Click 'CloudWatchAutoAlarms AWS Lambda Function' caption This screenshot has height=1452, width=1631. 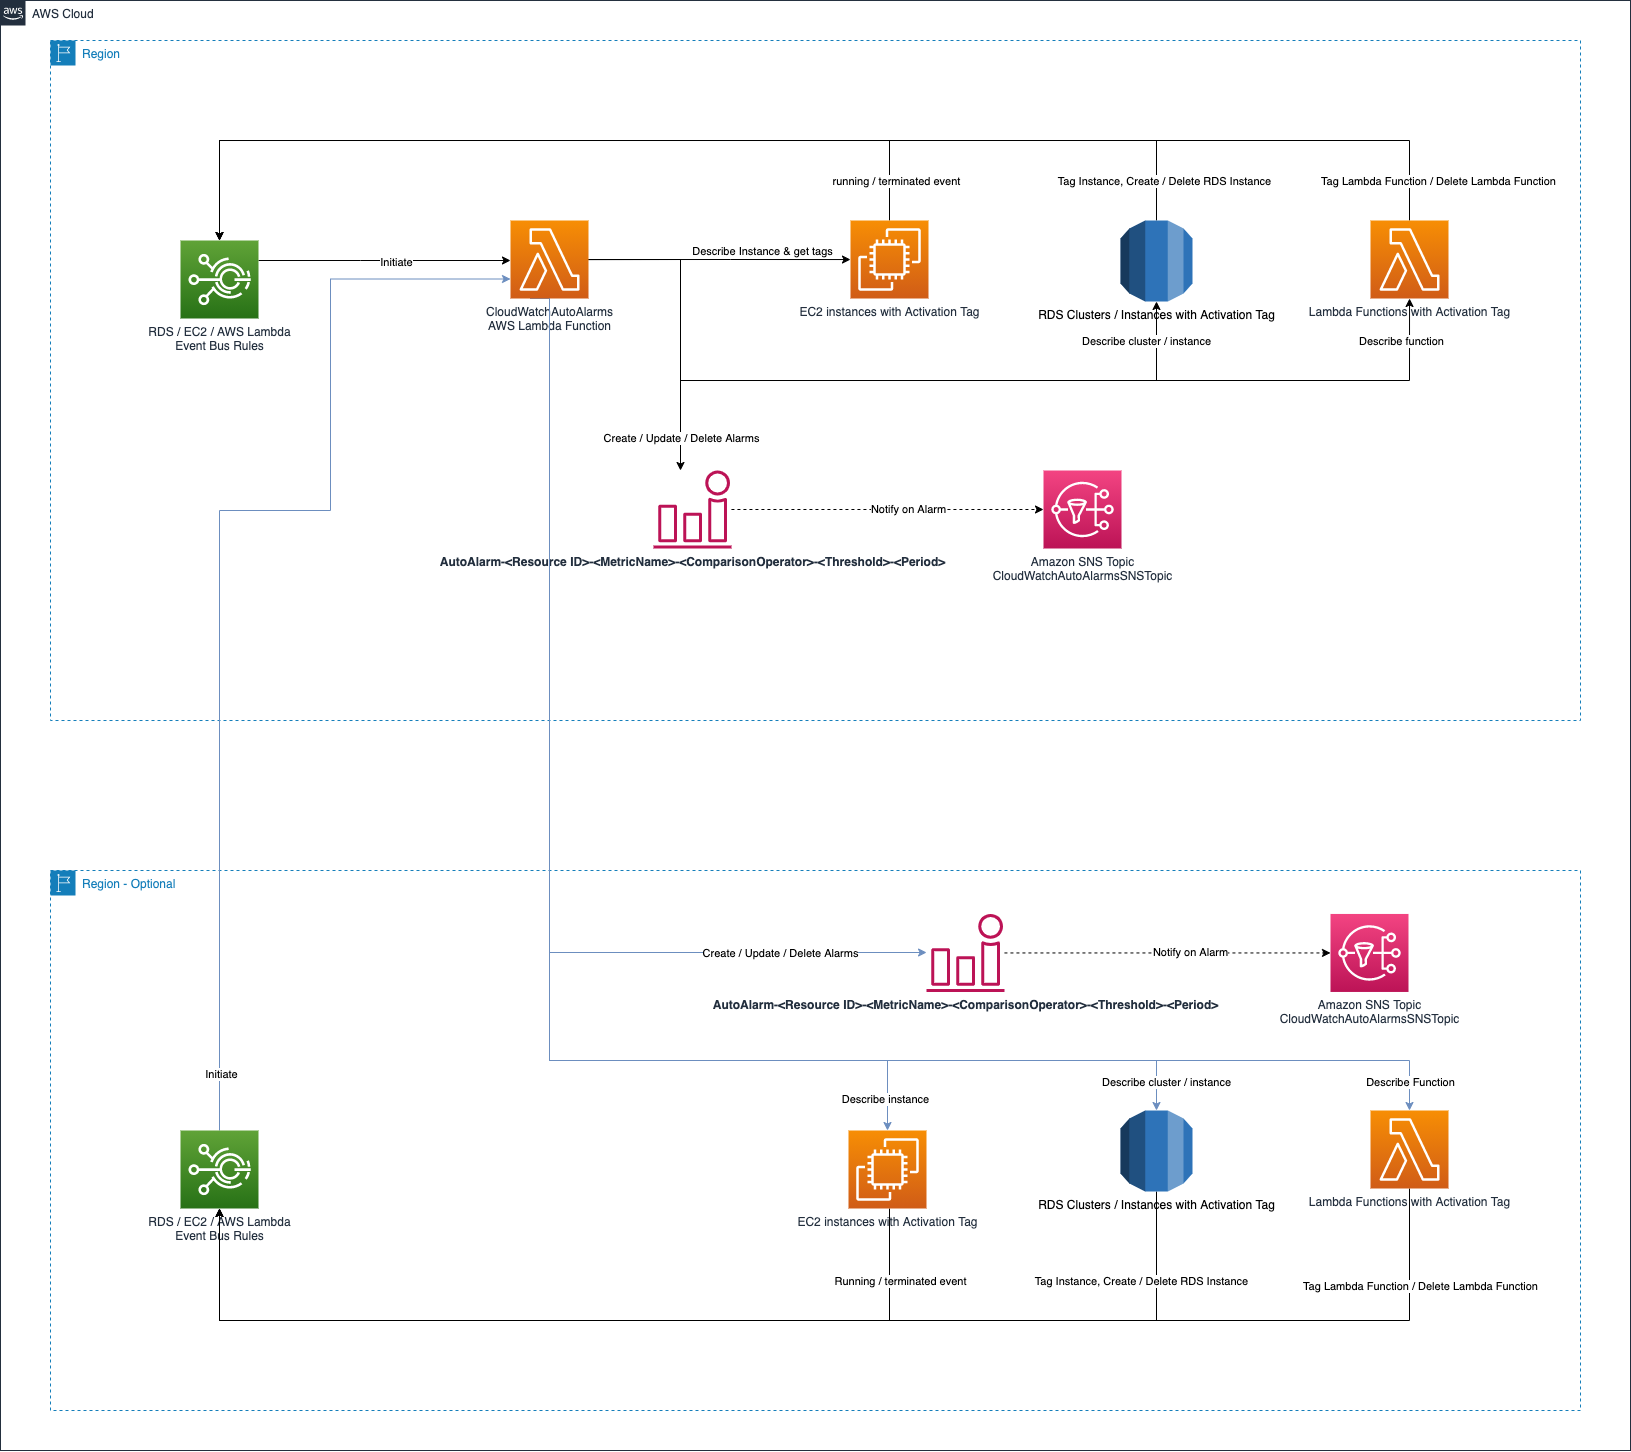[x=549, y=319]
